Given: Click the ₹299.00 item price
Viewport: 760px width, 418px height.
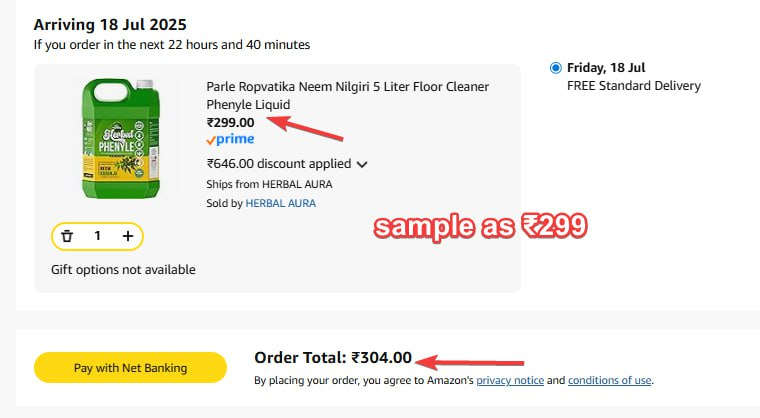Looking at the screenshot, I should point(230,123).
